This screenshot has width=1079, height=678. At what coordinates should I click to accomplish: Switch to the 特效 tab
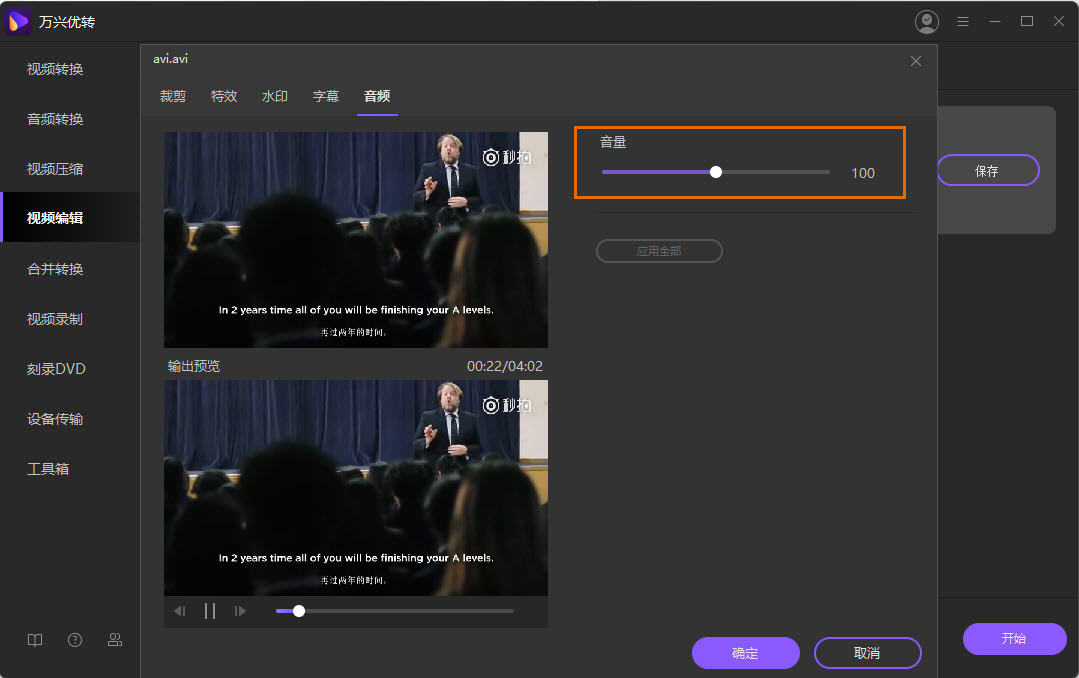point(224,96)
